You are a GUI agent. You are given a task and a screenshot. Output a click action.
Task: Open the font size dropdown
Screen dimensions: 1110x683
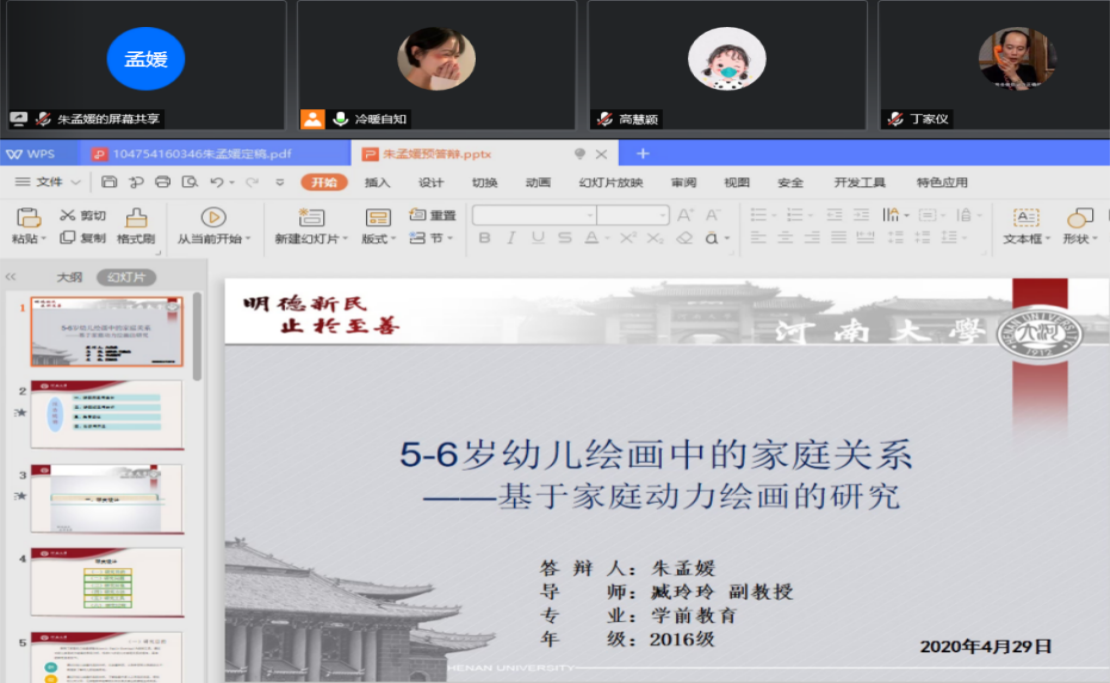tap(663, 214)
